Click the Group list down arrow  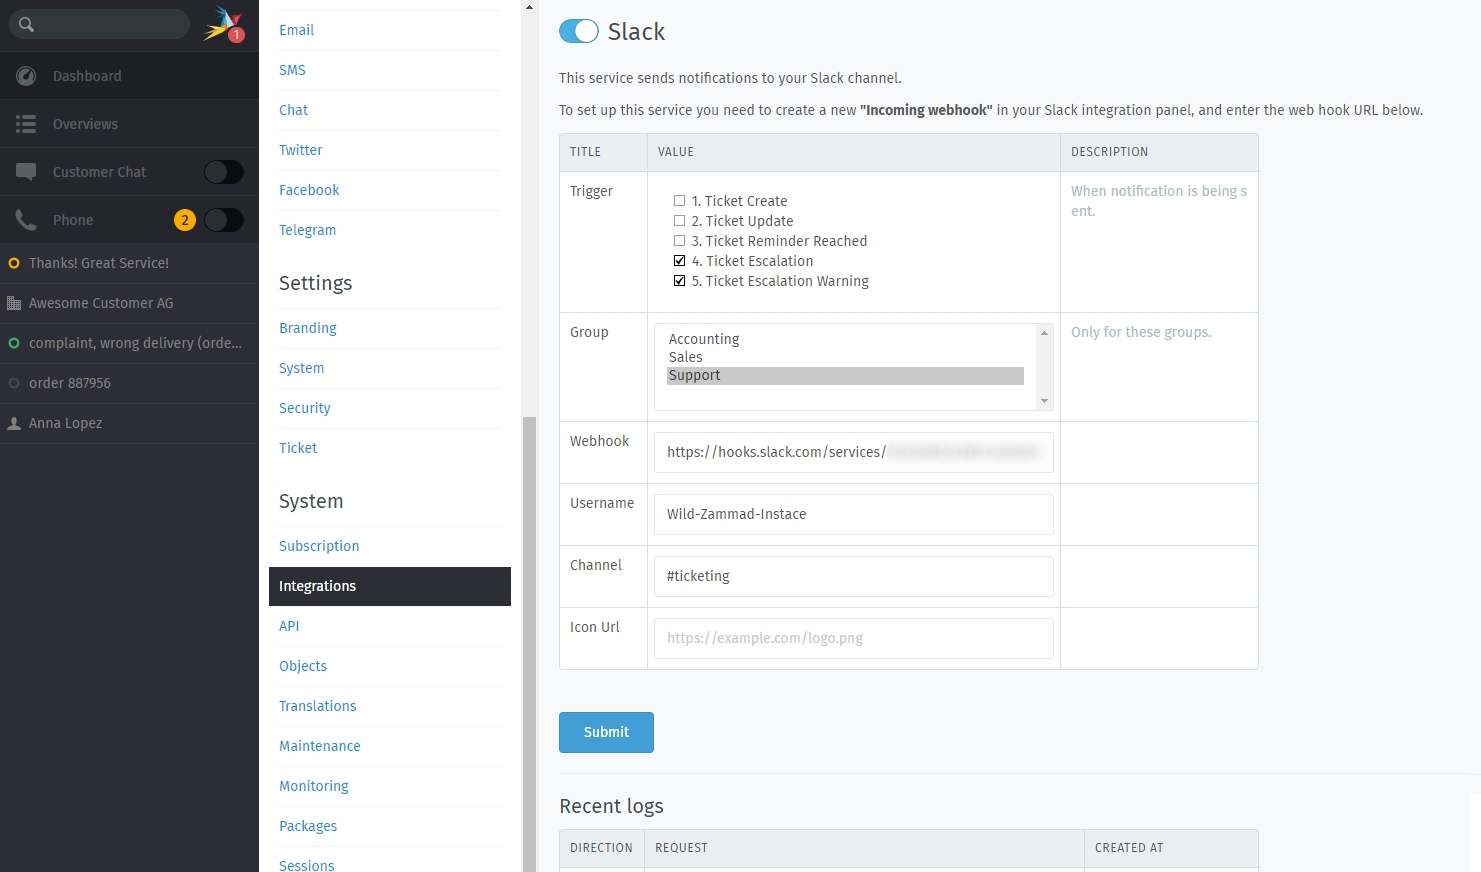[x=1044, y=401]
